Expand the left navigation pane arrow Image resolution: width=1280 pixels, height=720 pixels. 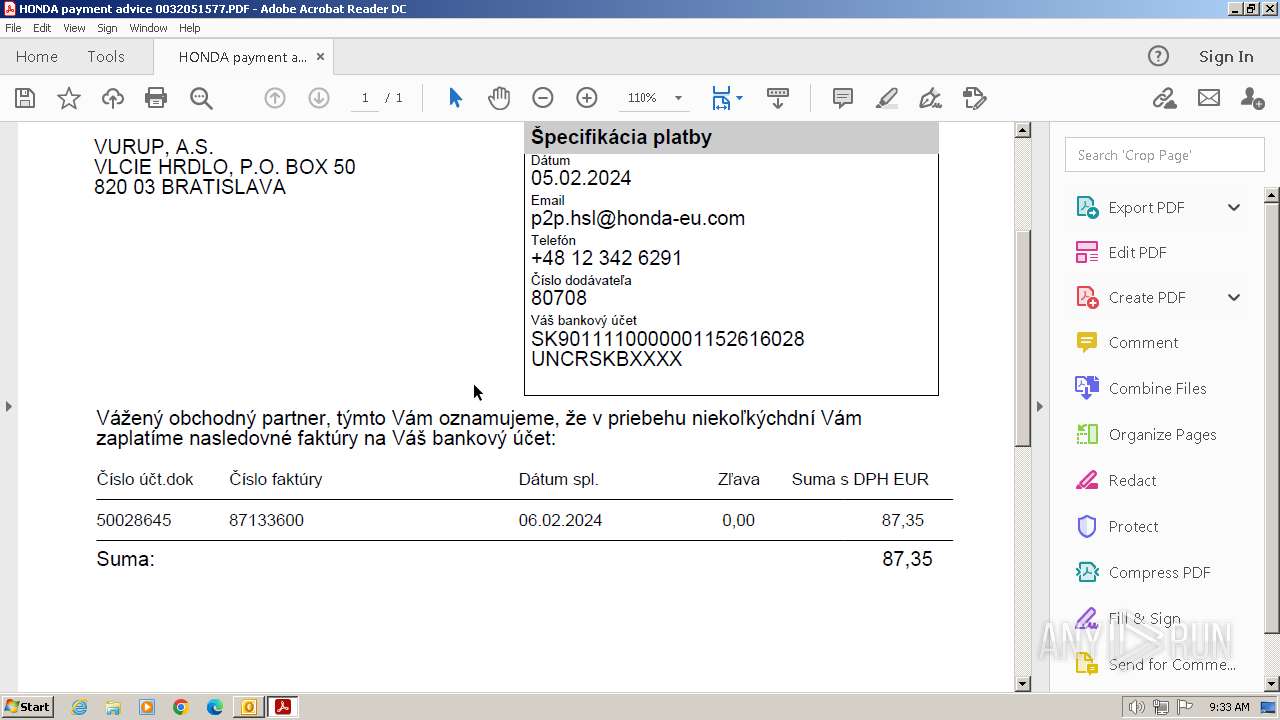click(x=9, y=406)
